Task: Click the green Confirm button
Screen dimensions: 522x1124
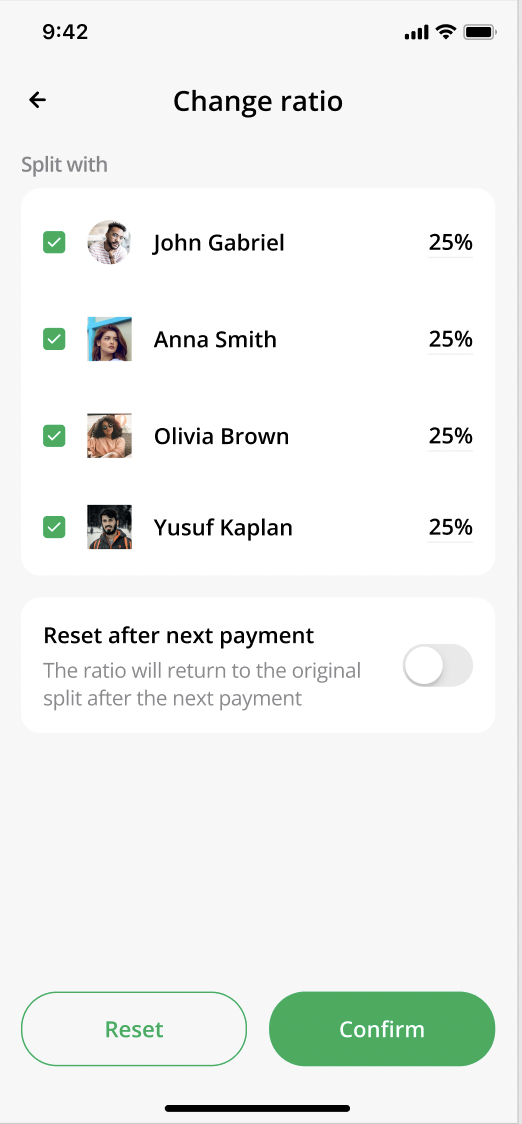Action: [382, 1029]
